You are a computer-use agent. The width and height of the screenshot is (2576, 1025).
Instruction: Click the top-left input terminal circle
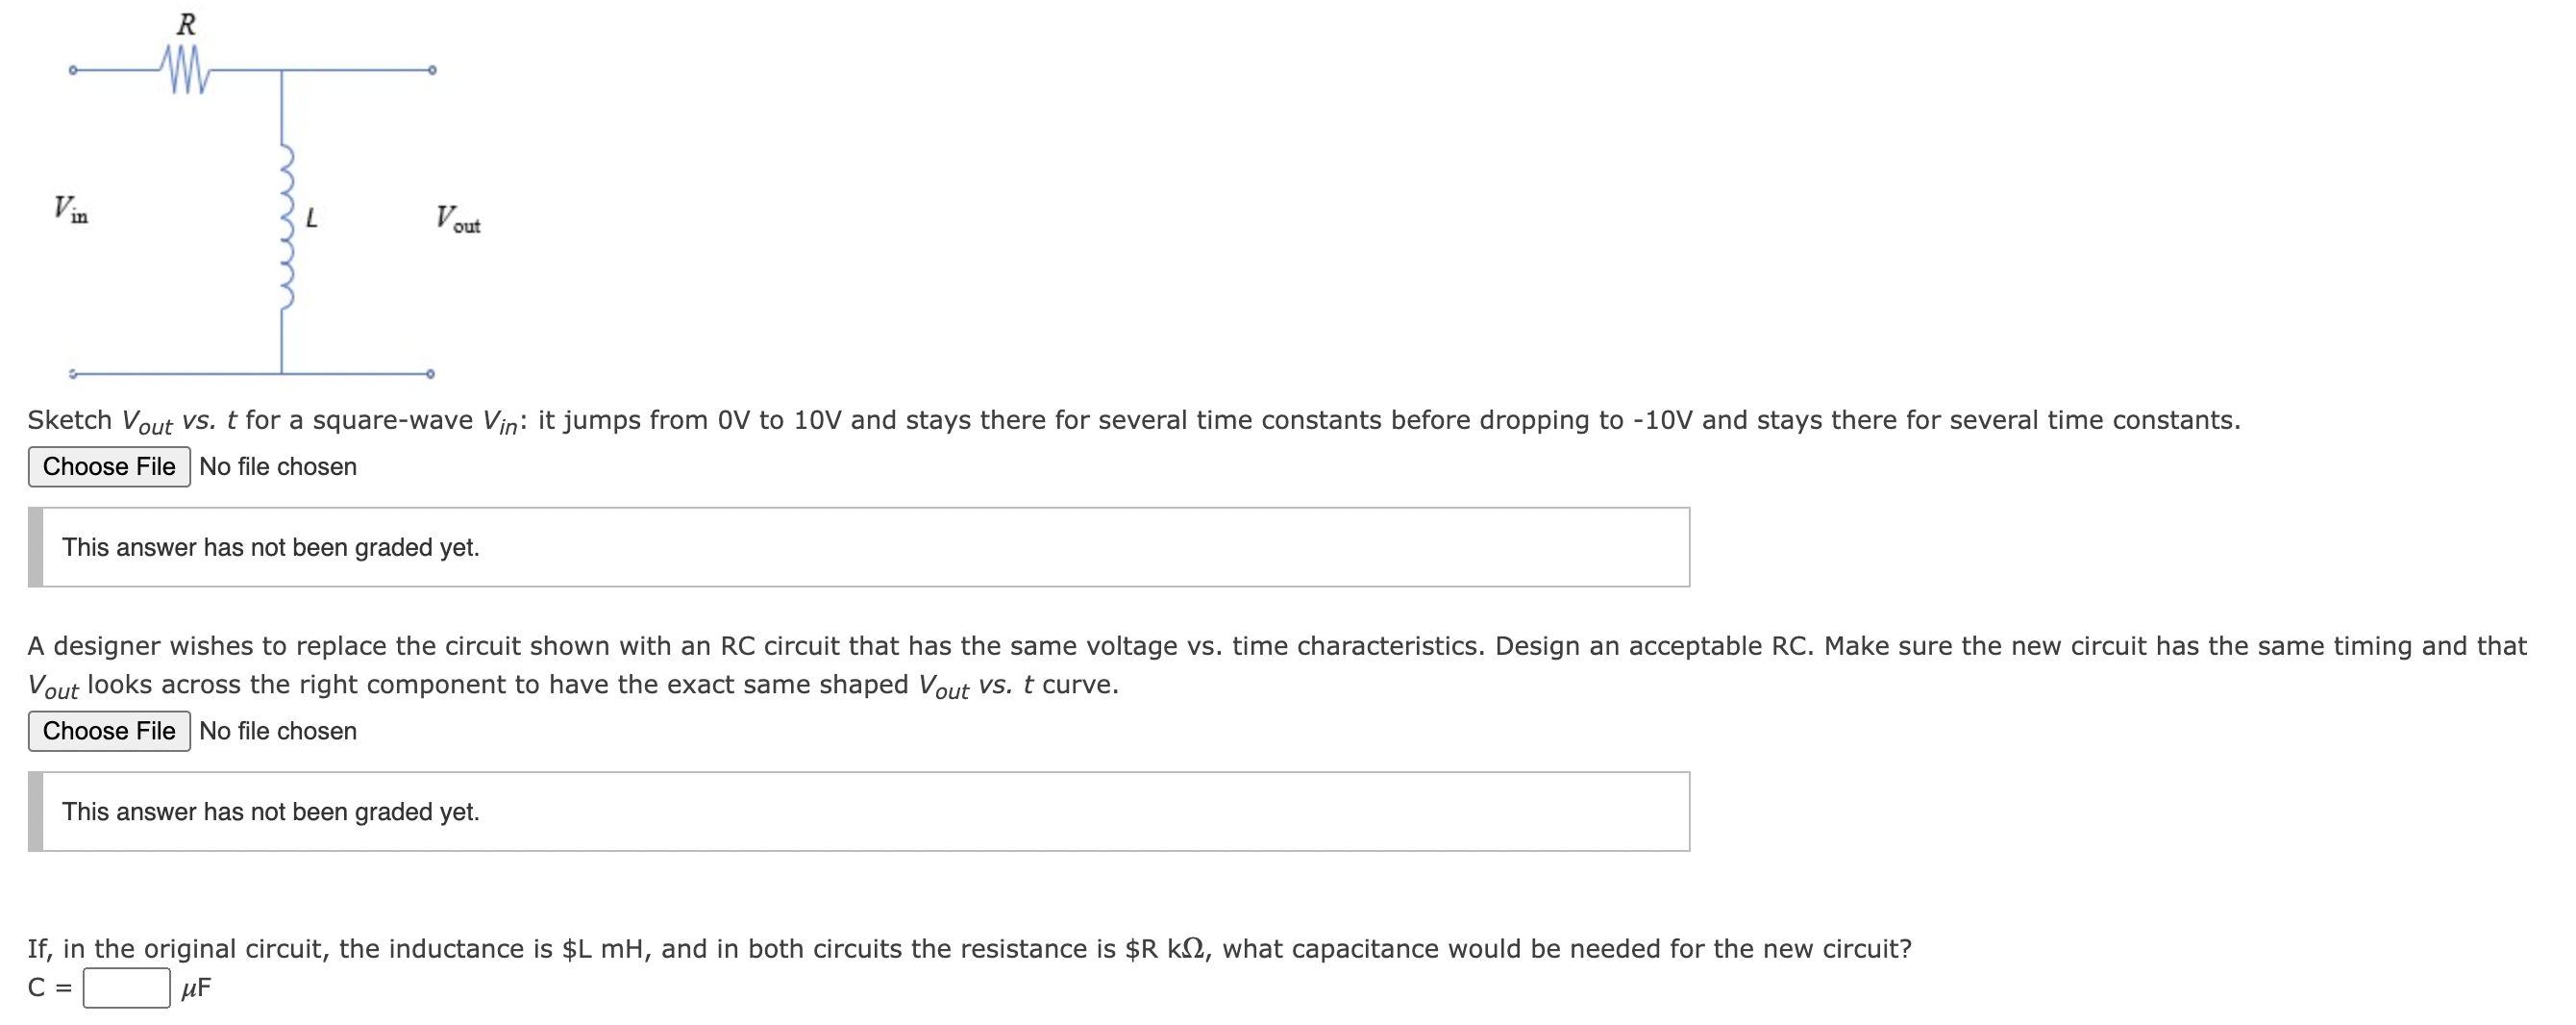pyautogui.click(x=73, y=69)
